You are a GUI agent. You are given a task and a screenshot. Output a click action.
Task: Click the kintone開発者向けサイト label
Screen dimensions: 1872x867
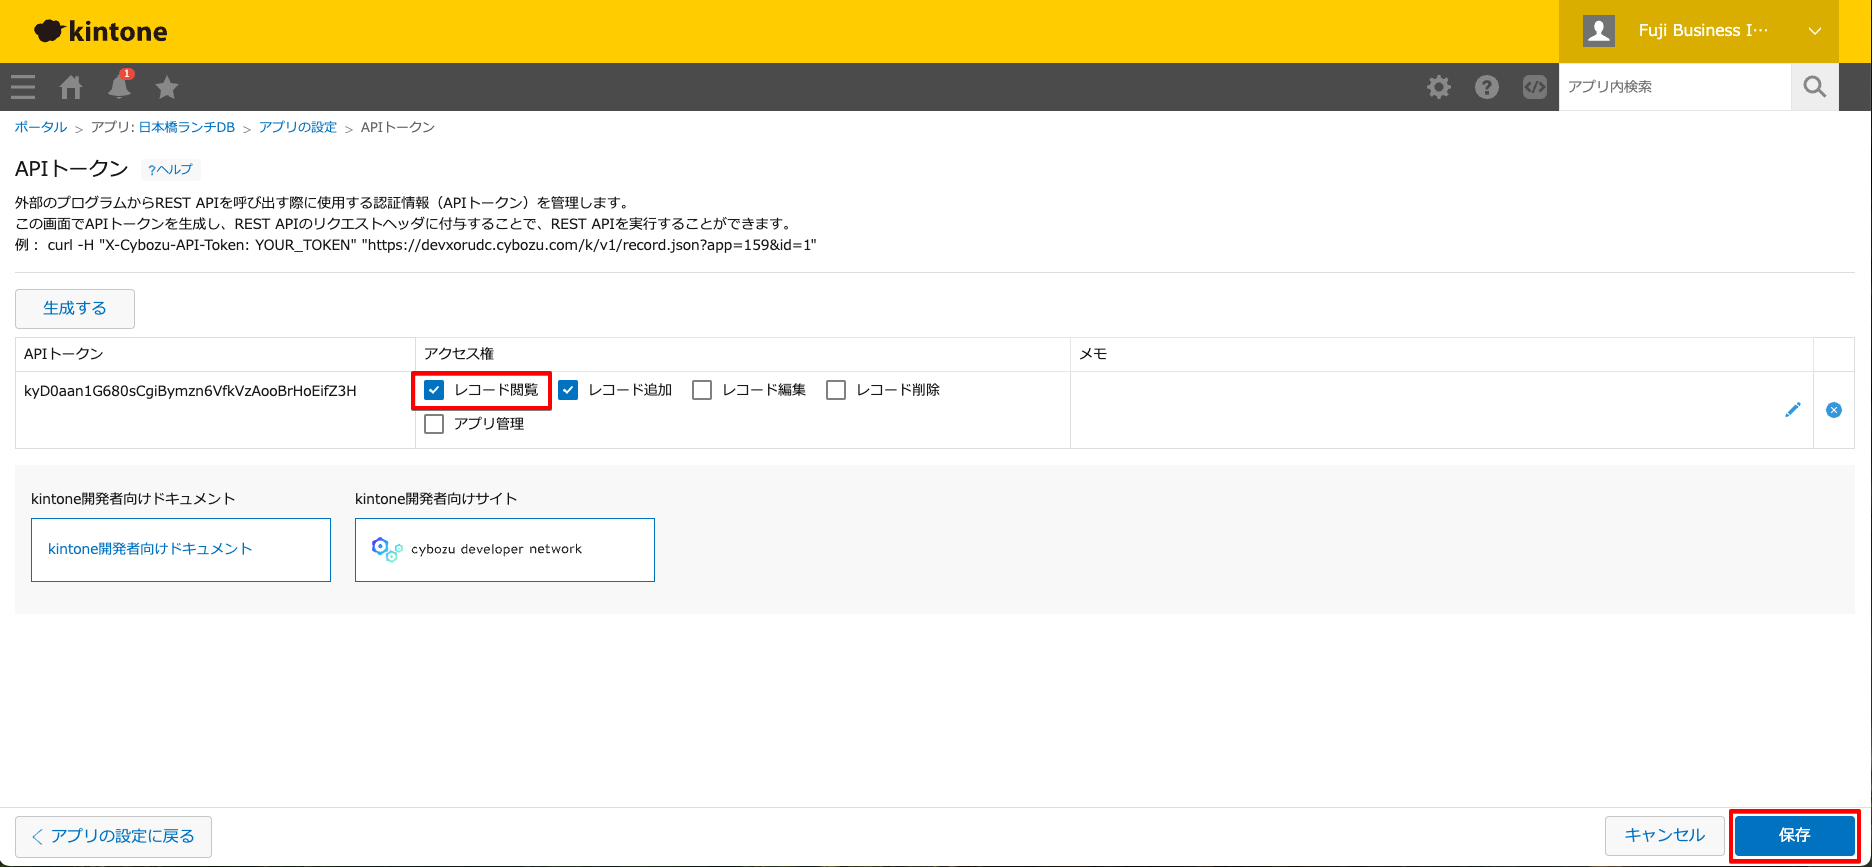pos(436,498)
